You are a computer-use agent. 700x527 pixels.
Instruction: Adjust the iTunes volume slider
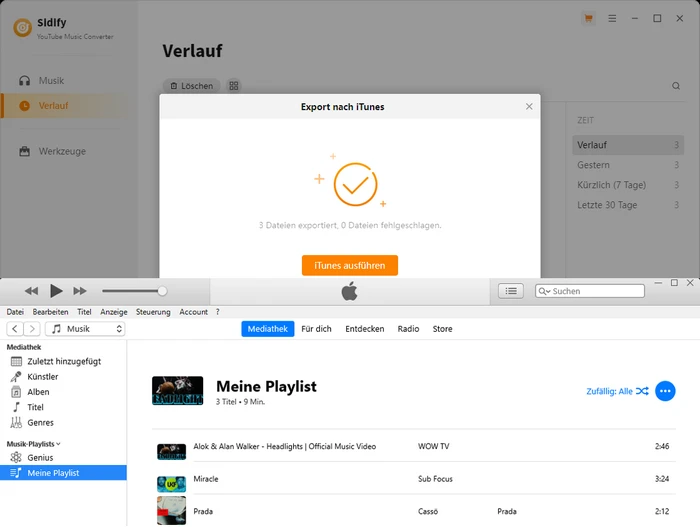[134, 291]
